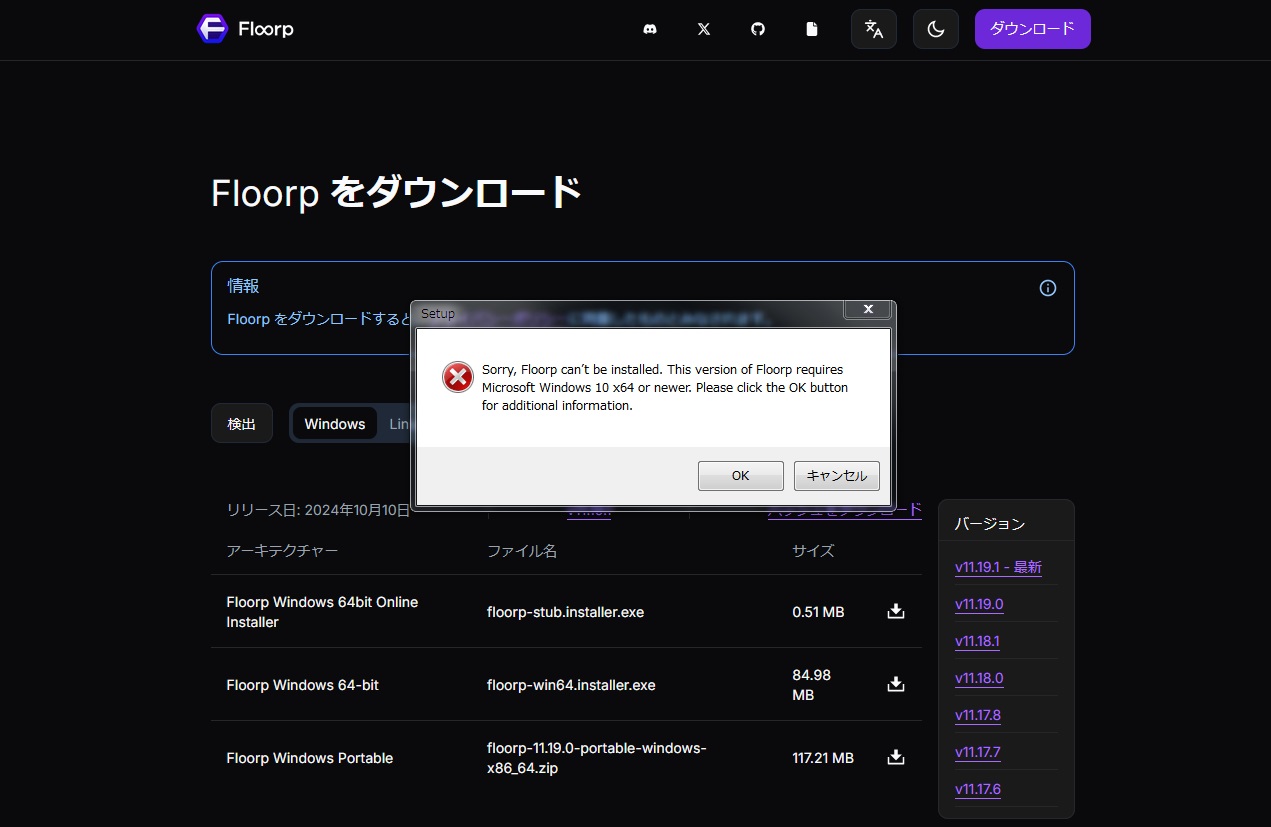Click the purple ダウンロード header button

1033,29
